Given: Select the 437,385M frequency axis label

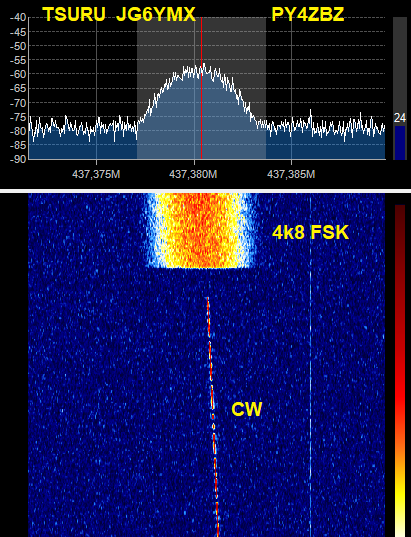Looking at the screenshot, I should 291,174.
